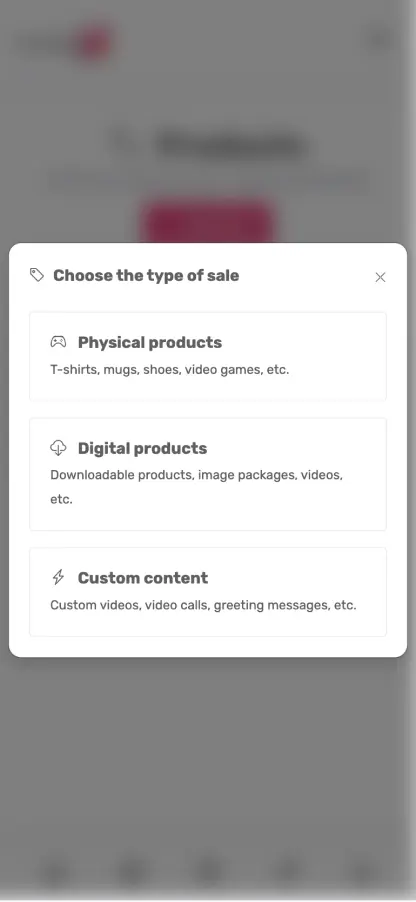Click the Custom videos, video calls description
Screen dimensions: 416x902
coord(203,605)
